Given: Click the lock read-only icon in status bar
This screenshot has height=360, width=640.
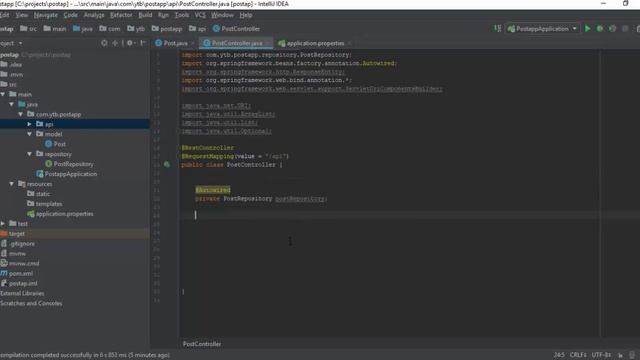Looking at the screenshot, I should pos(620,355).
